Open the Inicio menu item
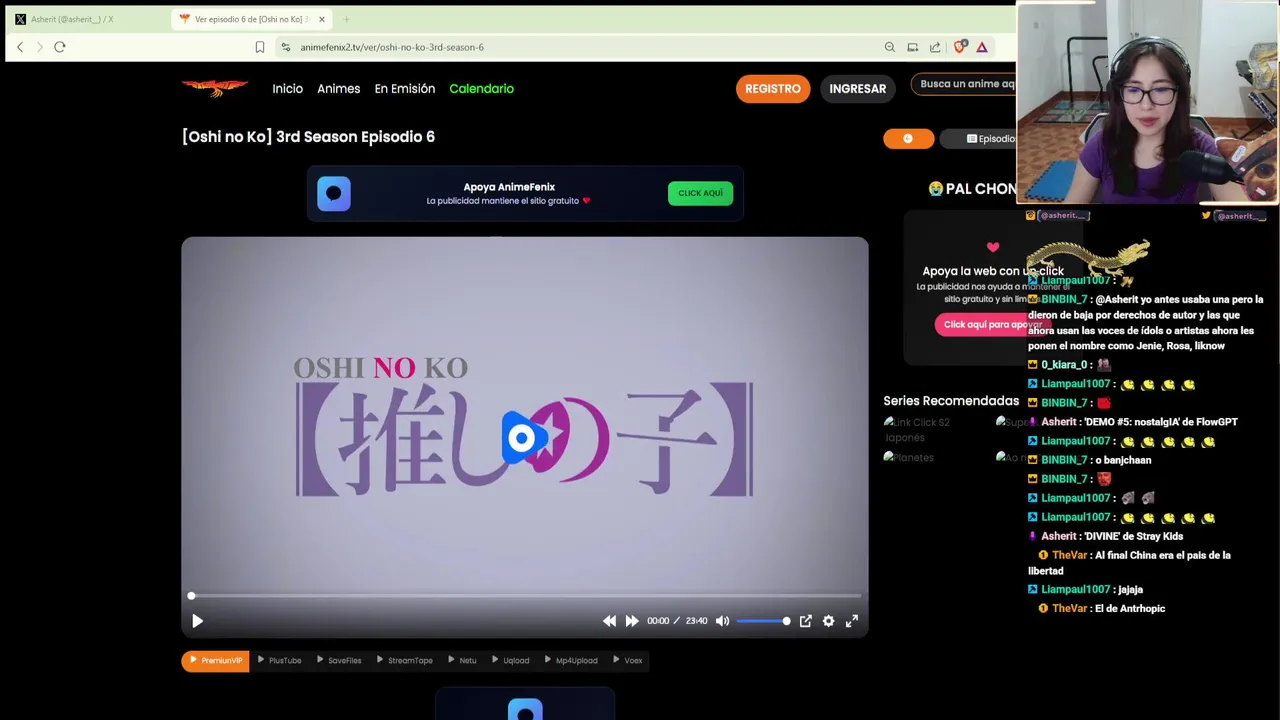 287,89
